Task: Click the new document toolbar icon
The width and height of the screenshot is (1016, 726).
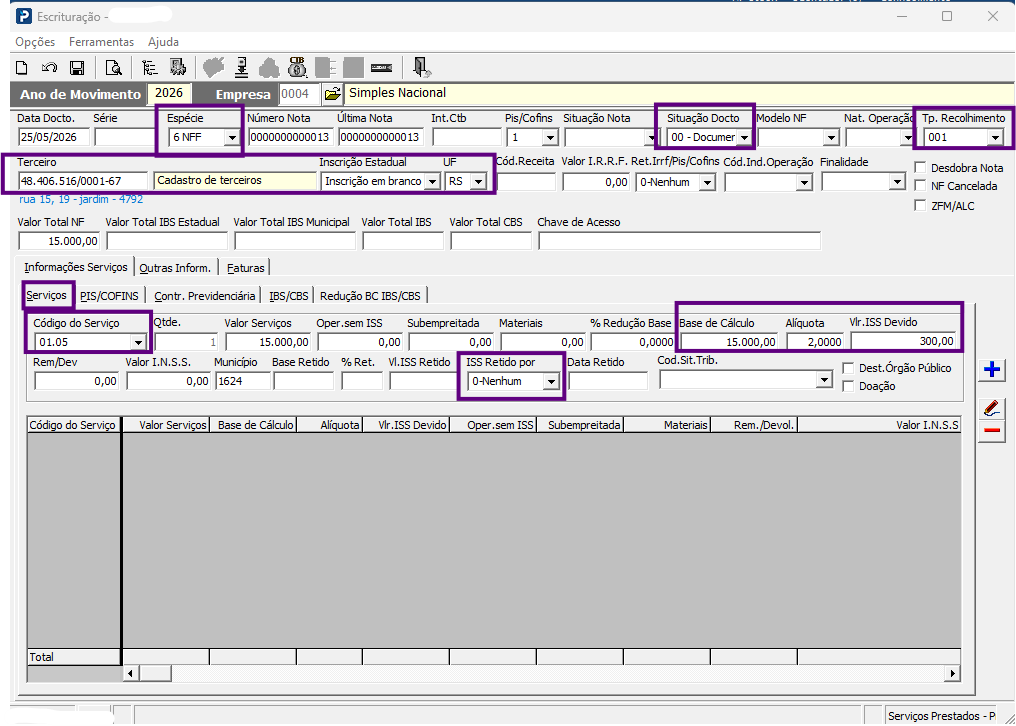Action: pos(22,67)
